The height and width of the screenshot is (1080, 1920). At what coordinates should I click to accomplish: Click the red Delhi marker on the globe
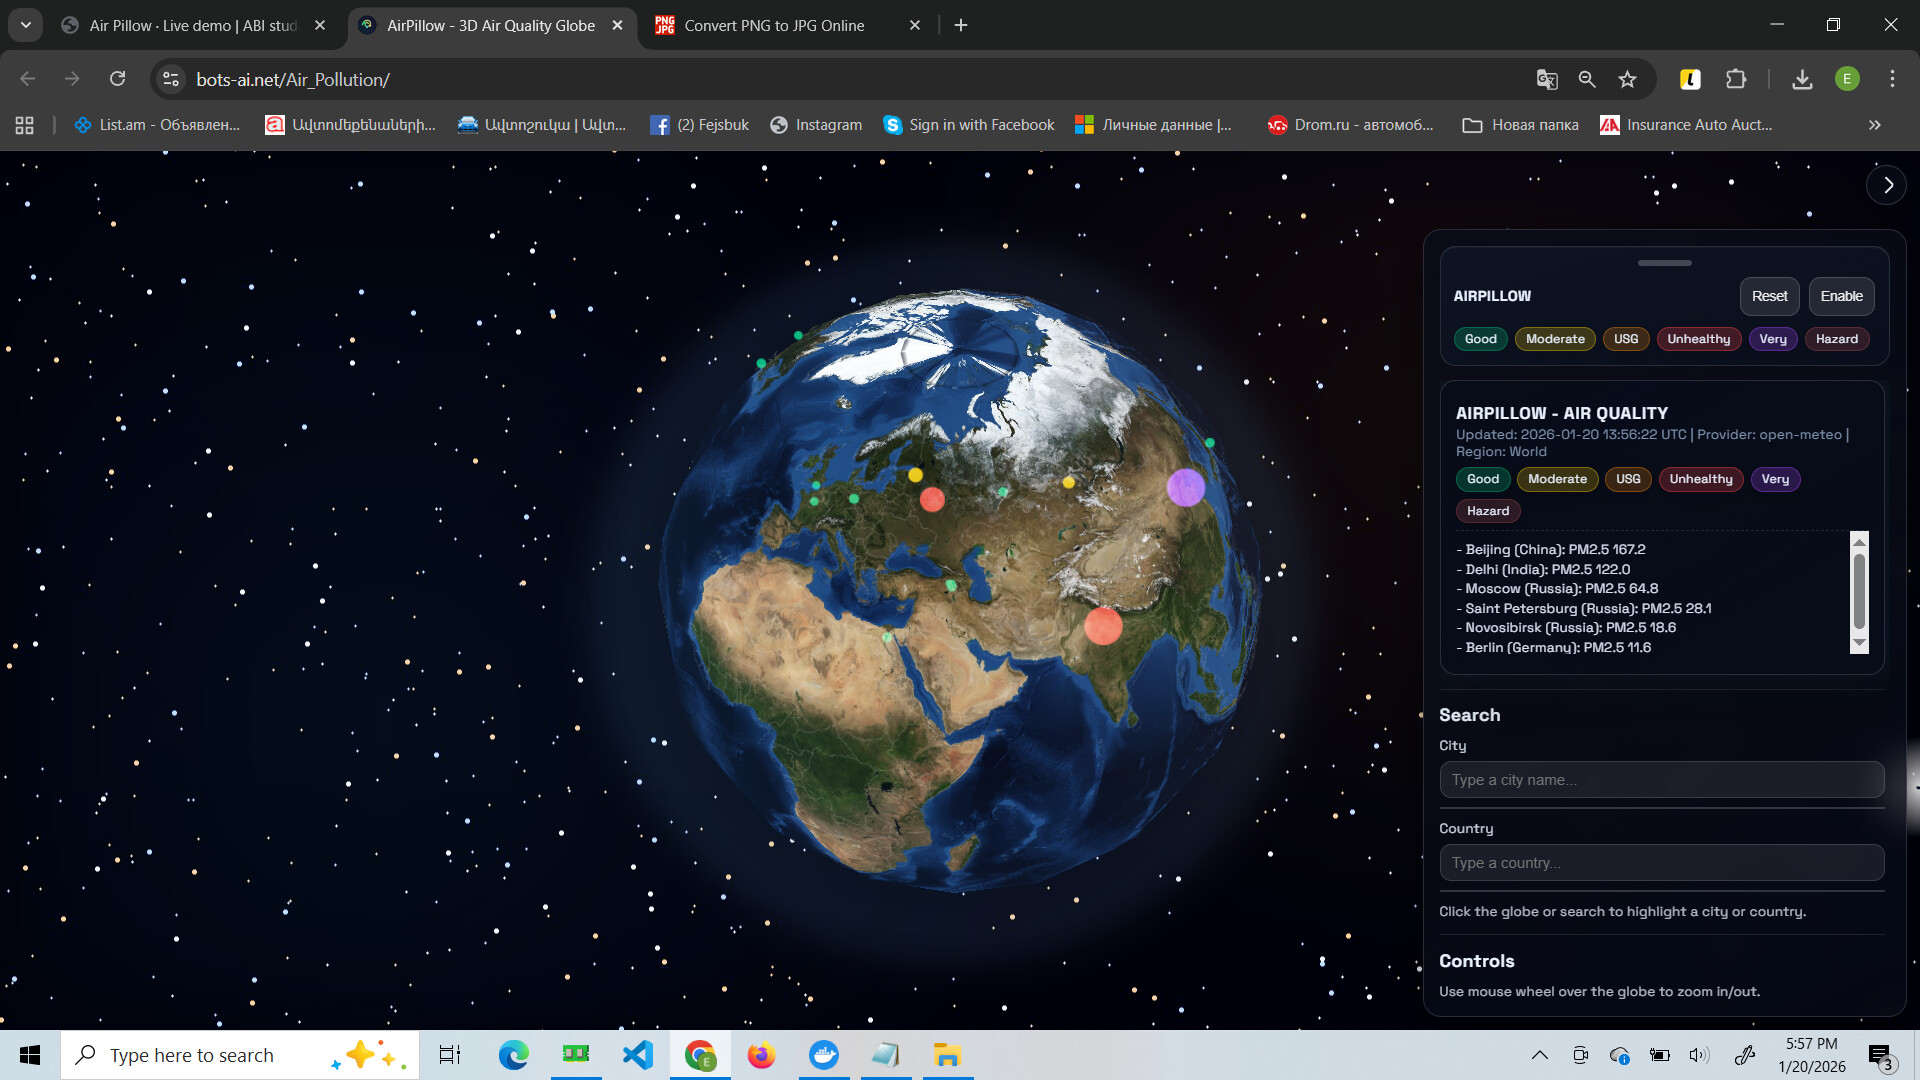(1103, 626)
